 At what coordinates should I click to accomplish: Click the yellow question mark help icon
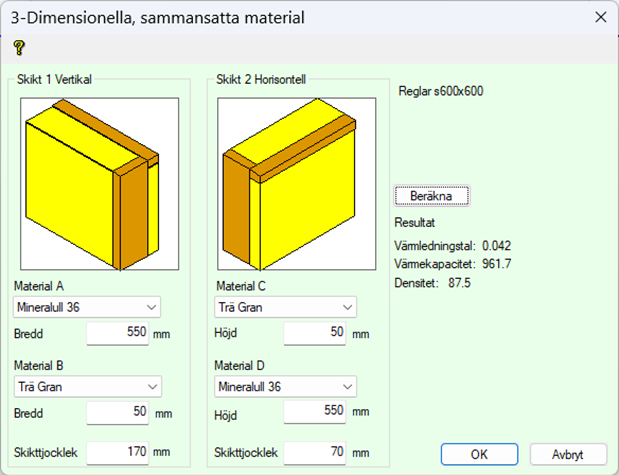tap(18, 48)
